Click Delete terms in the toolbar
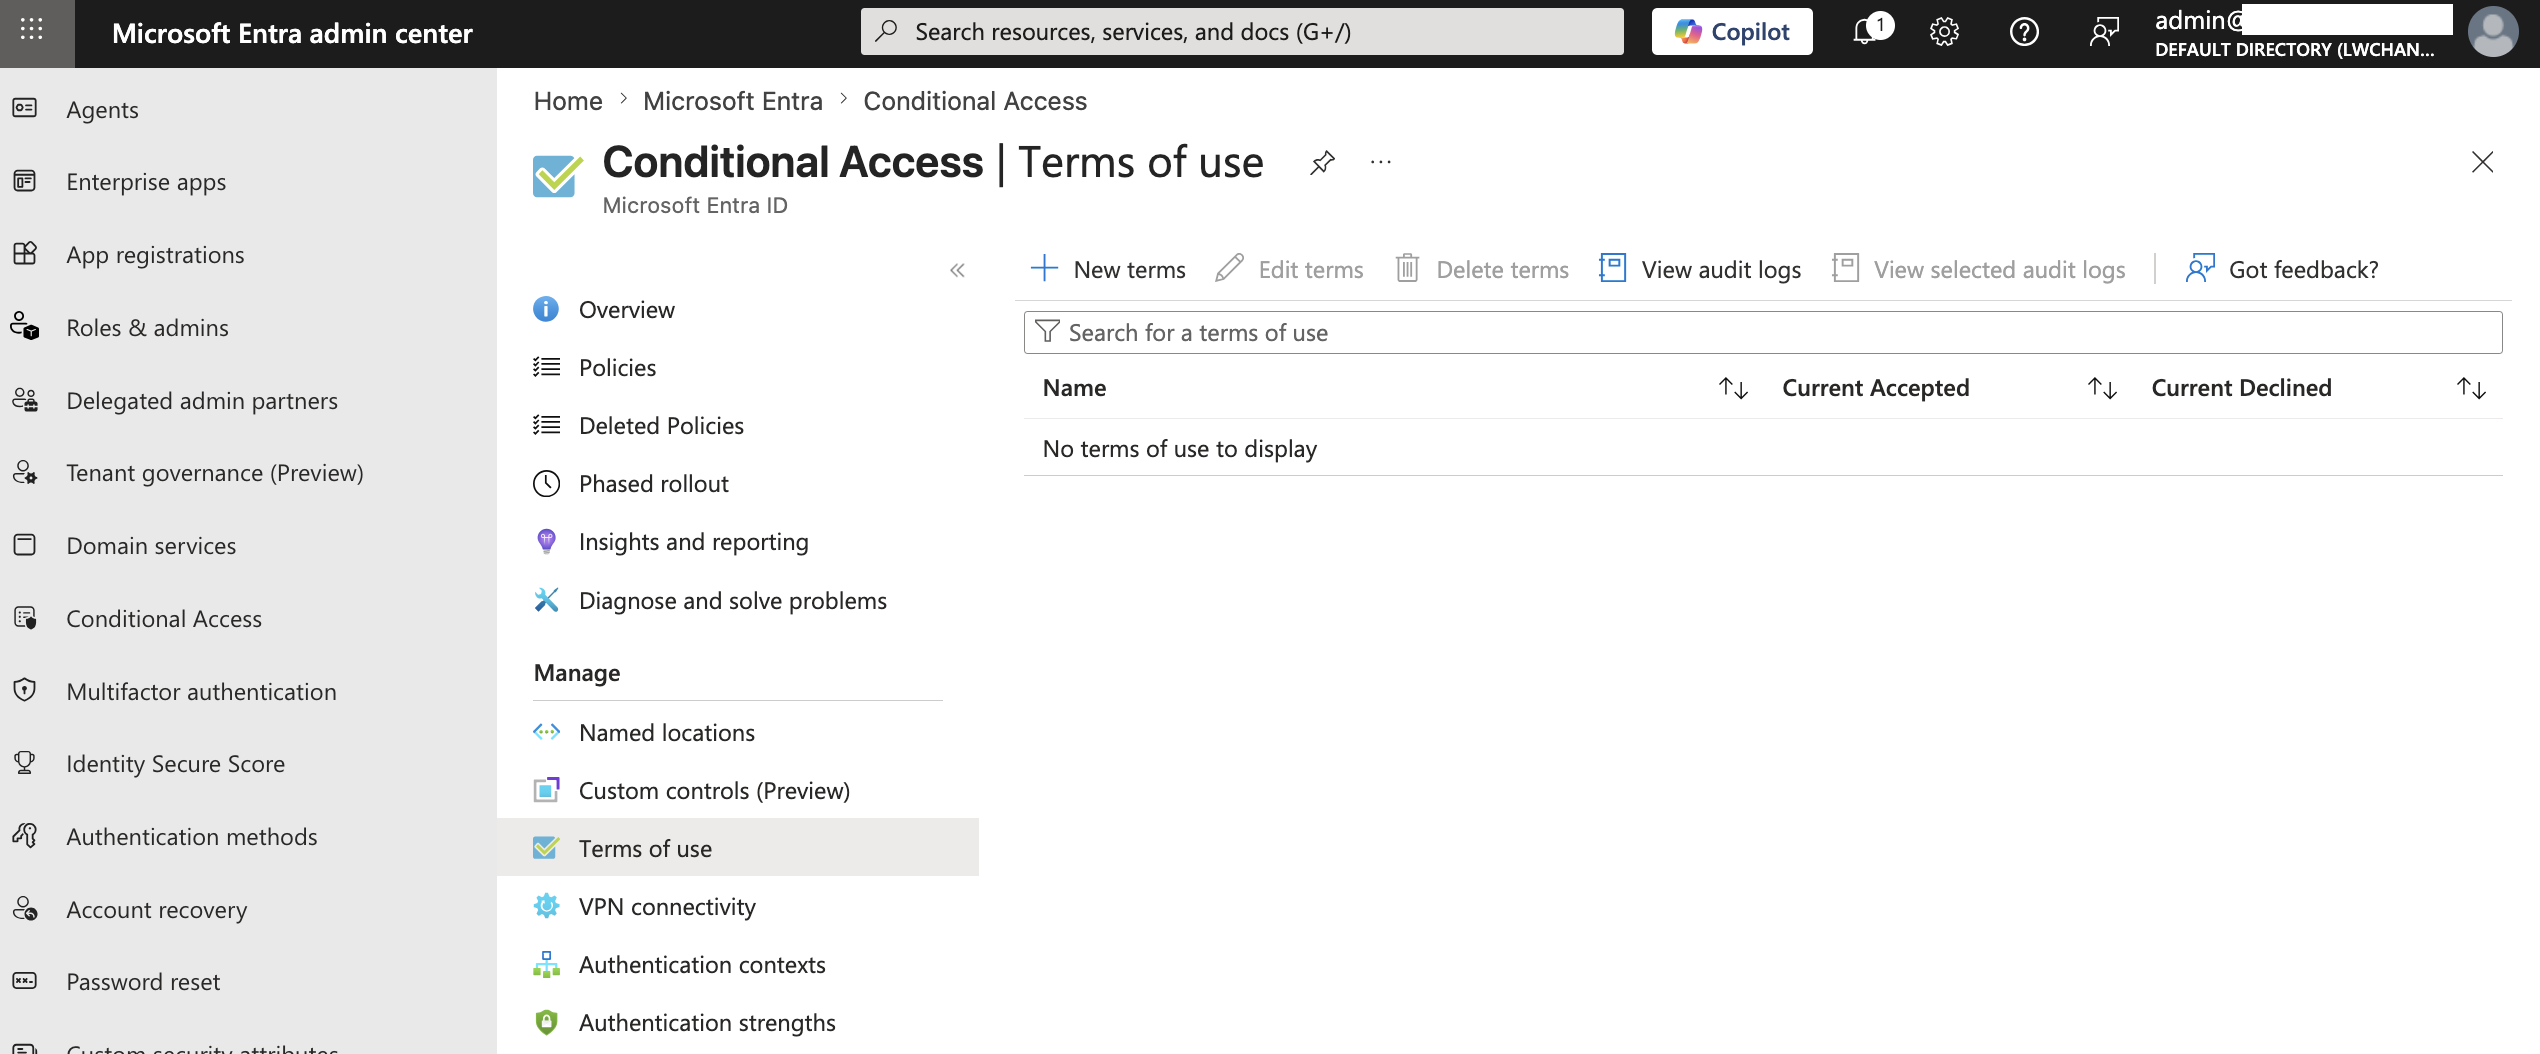The image size is (2540, 1054). coord(1482,269)
